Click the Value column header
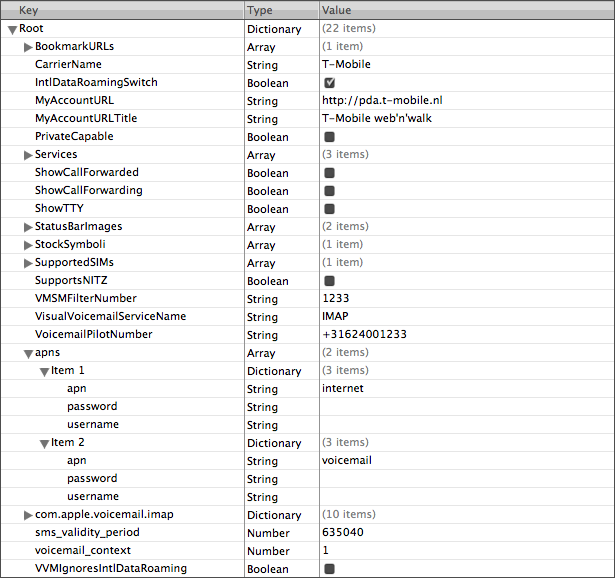Image resolution: width=615 pixels, height=578 pixels. (x=467, y=10)
